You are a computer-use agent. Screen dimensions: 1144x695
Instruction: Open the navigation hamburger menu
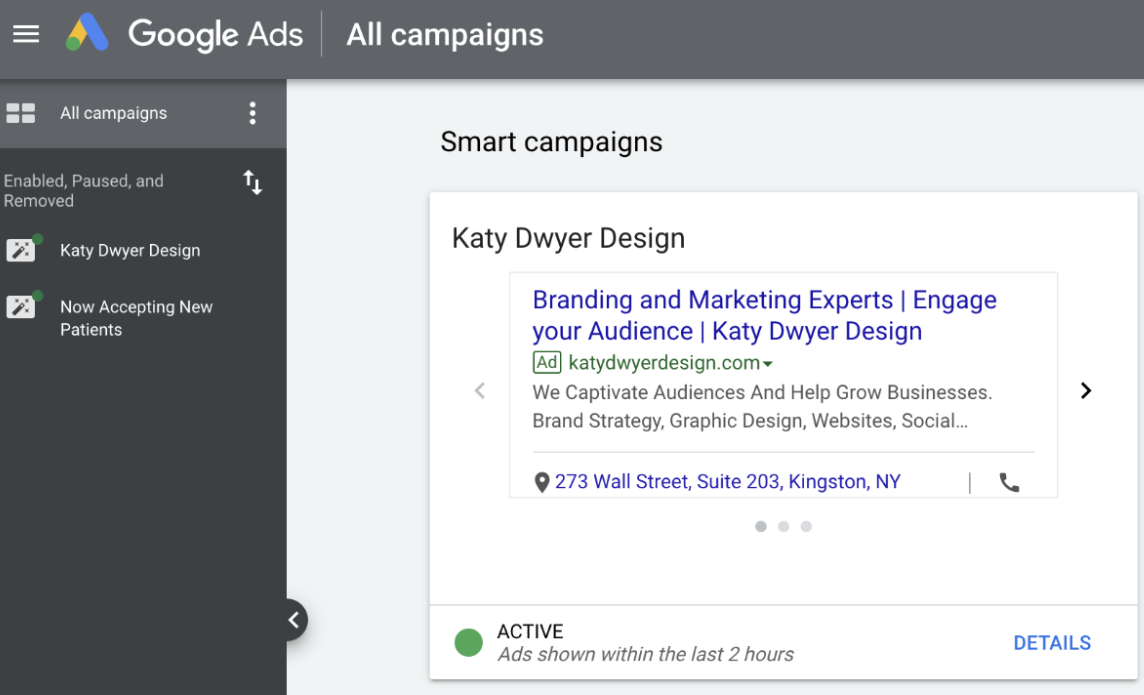coord(26,34)
